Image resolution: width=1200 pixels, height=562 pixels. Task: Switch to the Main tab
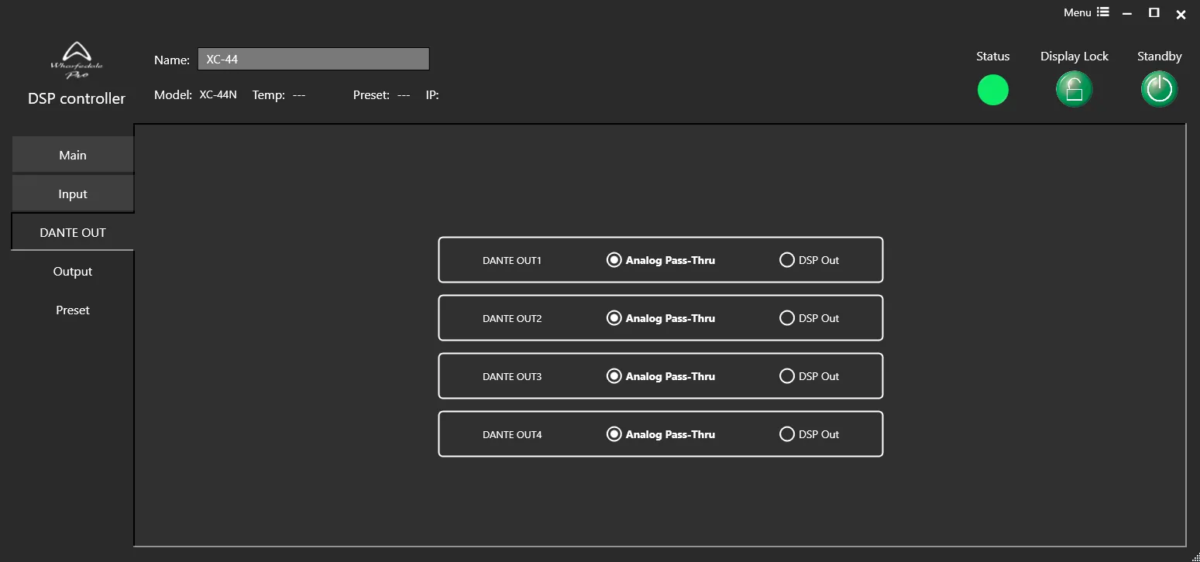[x=72, y=155]
